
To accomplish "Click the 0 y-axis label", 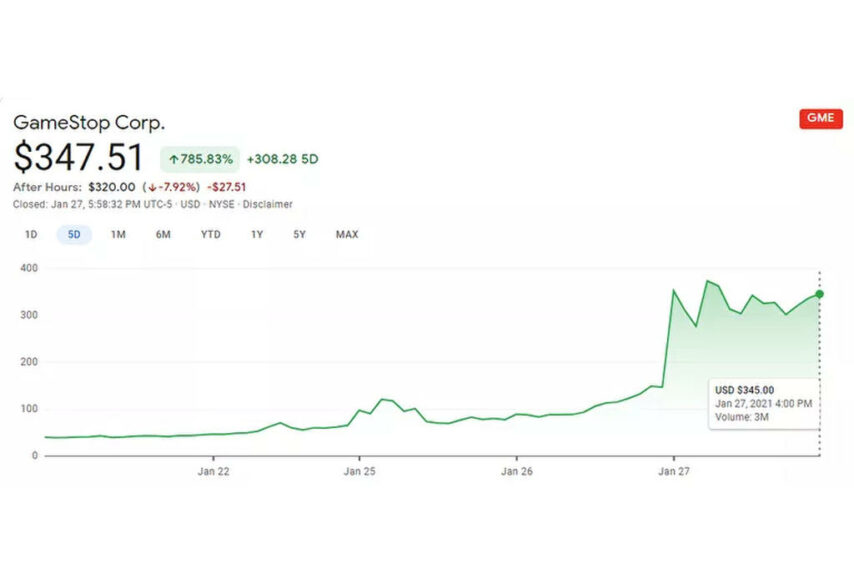I will tap(35, 455).
